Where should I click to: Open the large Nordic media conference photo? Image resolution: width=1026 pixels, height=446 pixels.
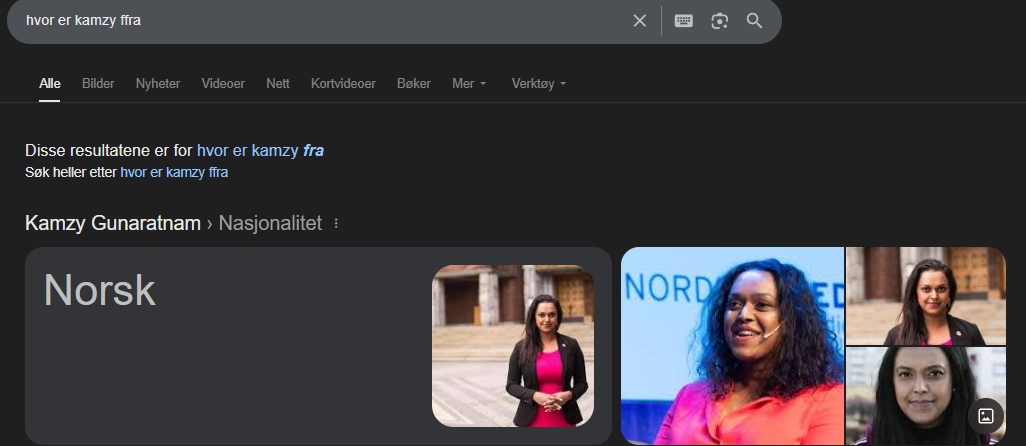pyautogui.click(x=732, y=346)
